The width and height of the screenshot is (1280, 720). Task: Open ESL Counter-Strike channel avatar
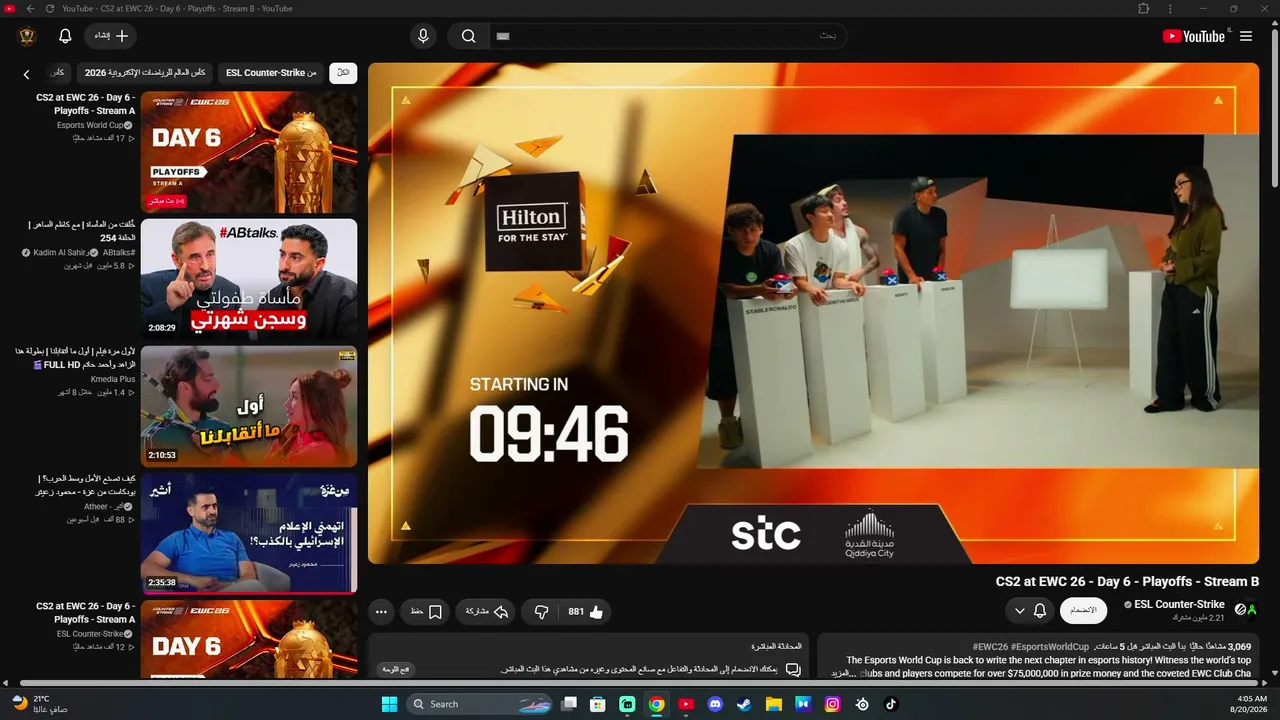(x=1245, y=608)
